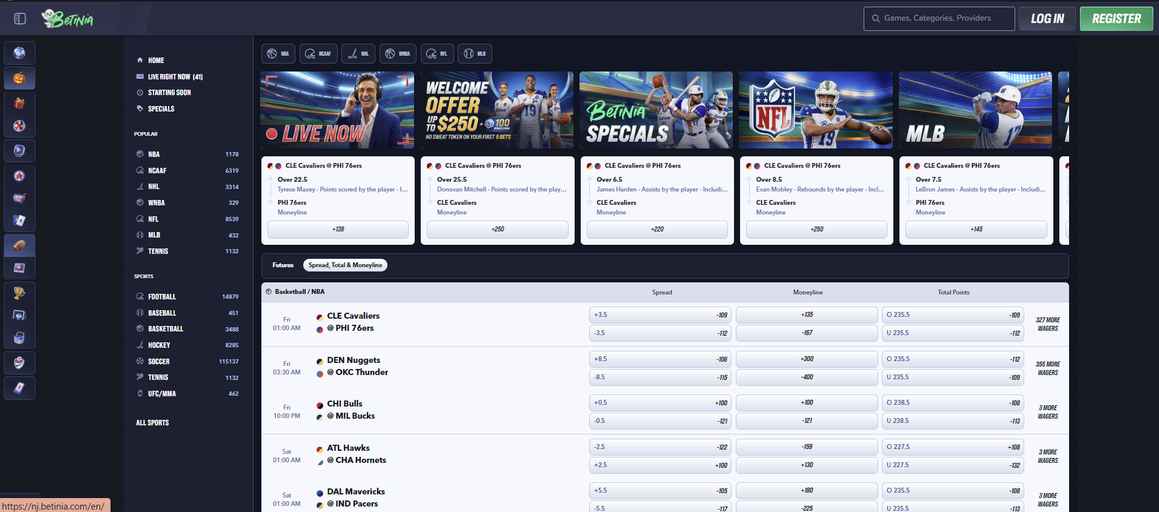Switch to Futures tab
Image resolution: width=1159 pixels, height=512 pixels.
(x=282, y=265)
